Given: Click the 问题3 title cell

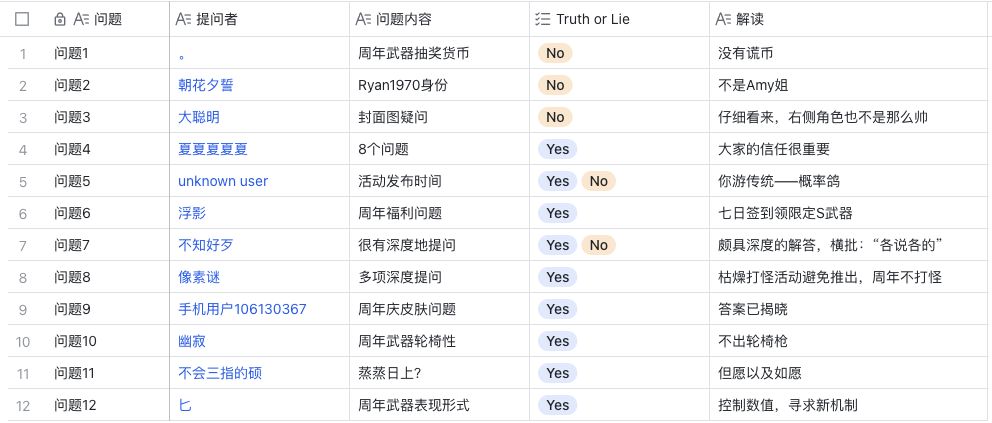Looking at the screenshot, I should pyautogui.click(x=72, y=117).
